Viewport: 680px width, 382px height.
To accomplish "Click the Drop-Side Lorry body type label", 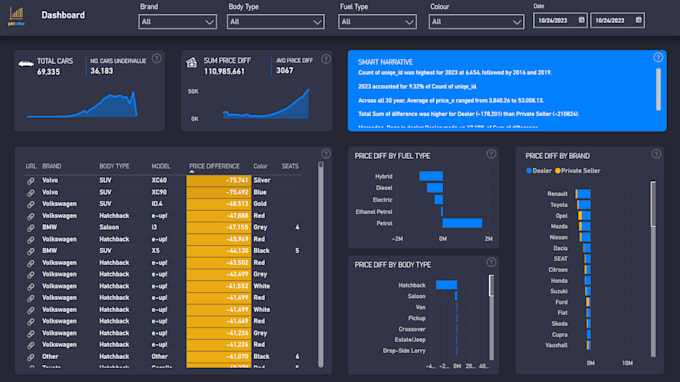I will (404, 351).
